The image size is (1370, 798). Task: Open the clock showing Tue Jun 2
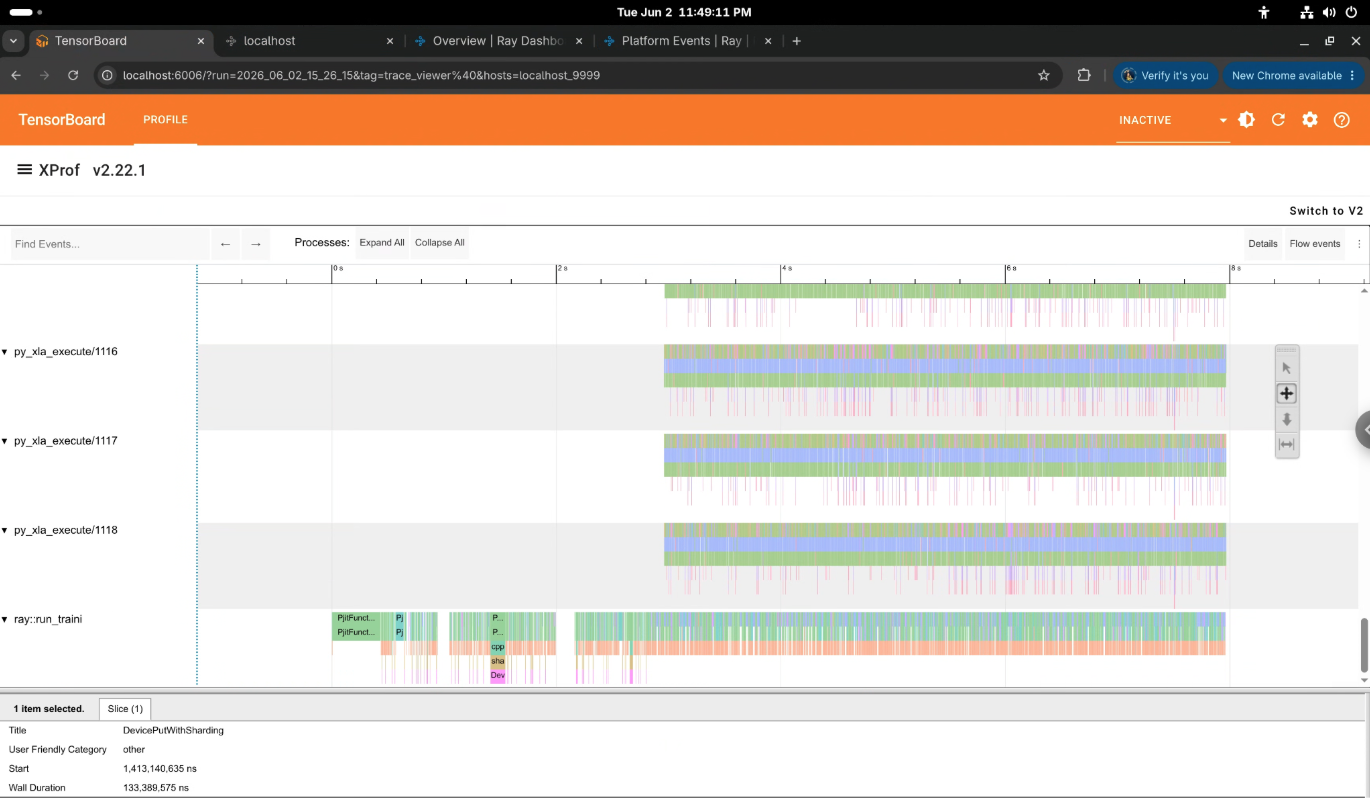point(684,12)
